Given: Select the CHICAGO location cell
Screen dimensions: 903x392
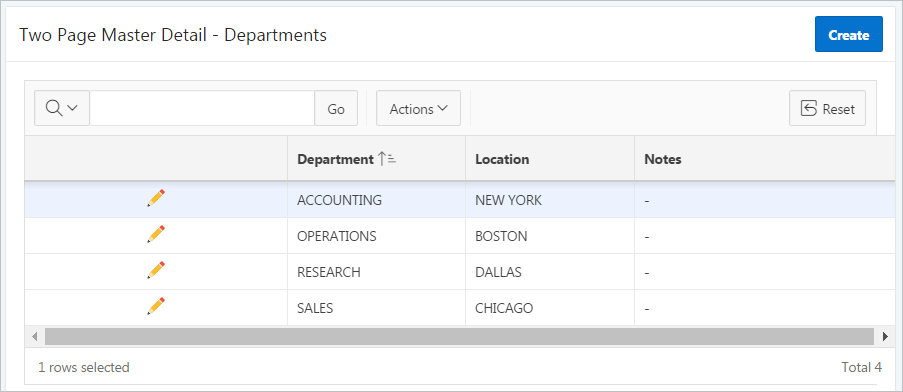Looking at the screenshot, I should pos(504,308).
